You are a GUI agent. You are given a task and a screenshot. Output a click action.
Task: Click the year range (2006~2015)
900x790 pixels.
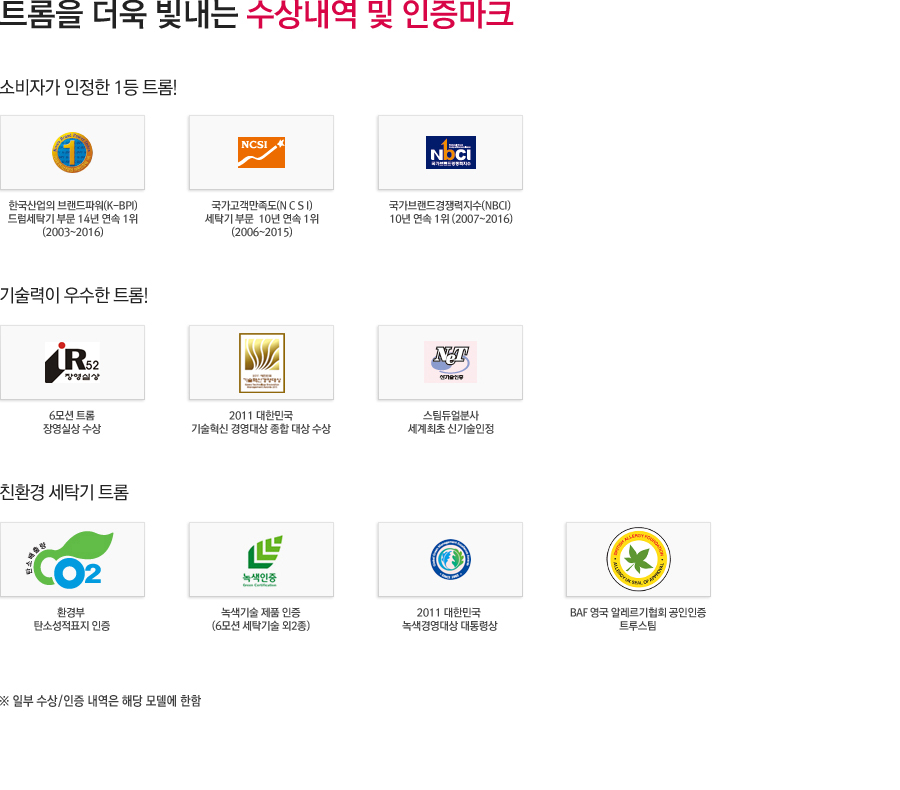click(x=262, y=232)
